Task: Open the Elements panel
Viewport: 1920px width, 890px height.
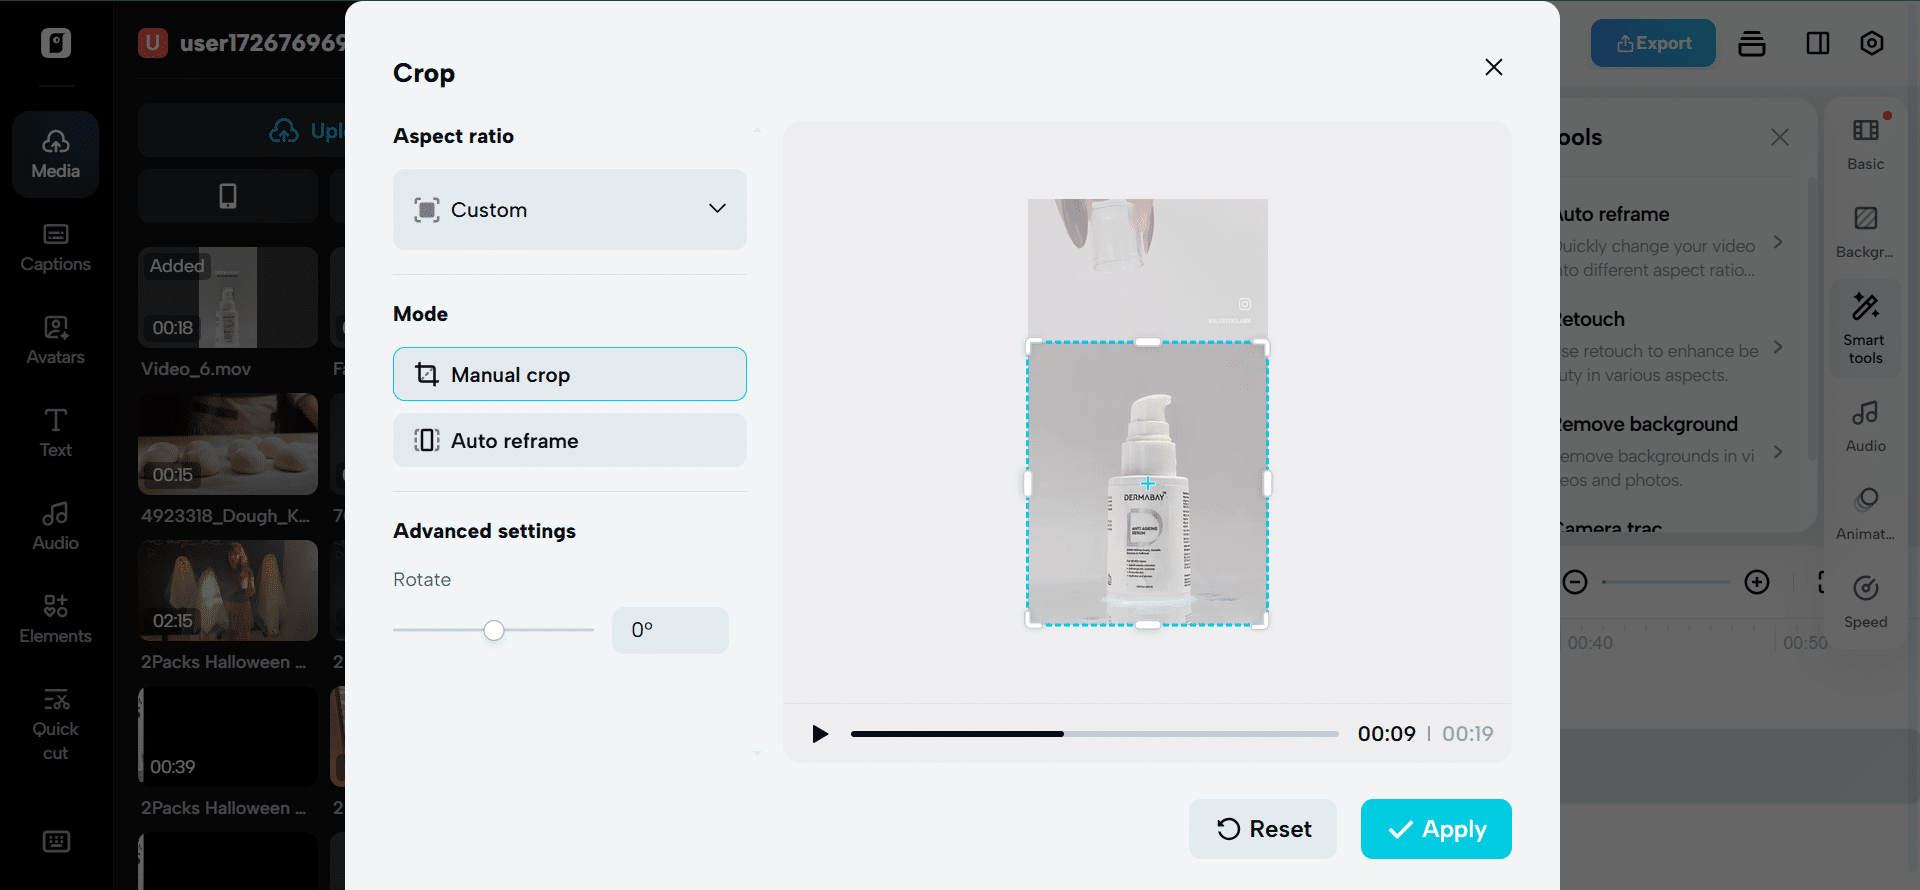Action: (x=56, y=619)
